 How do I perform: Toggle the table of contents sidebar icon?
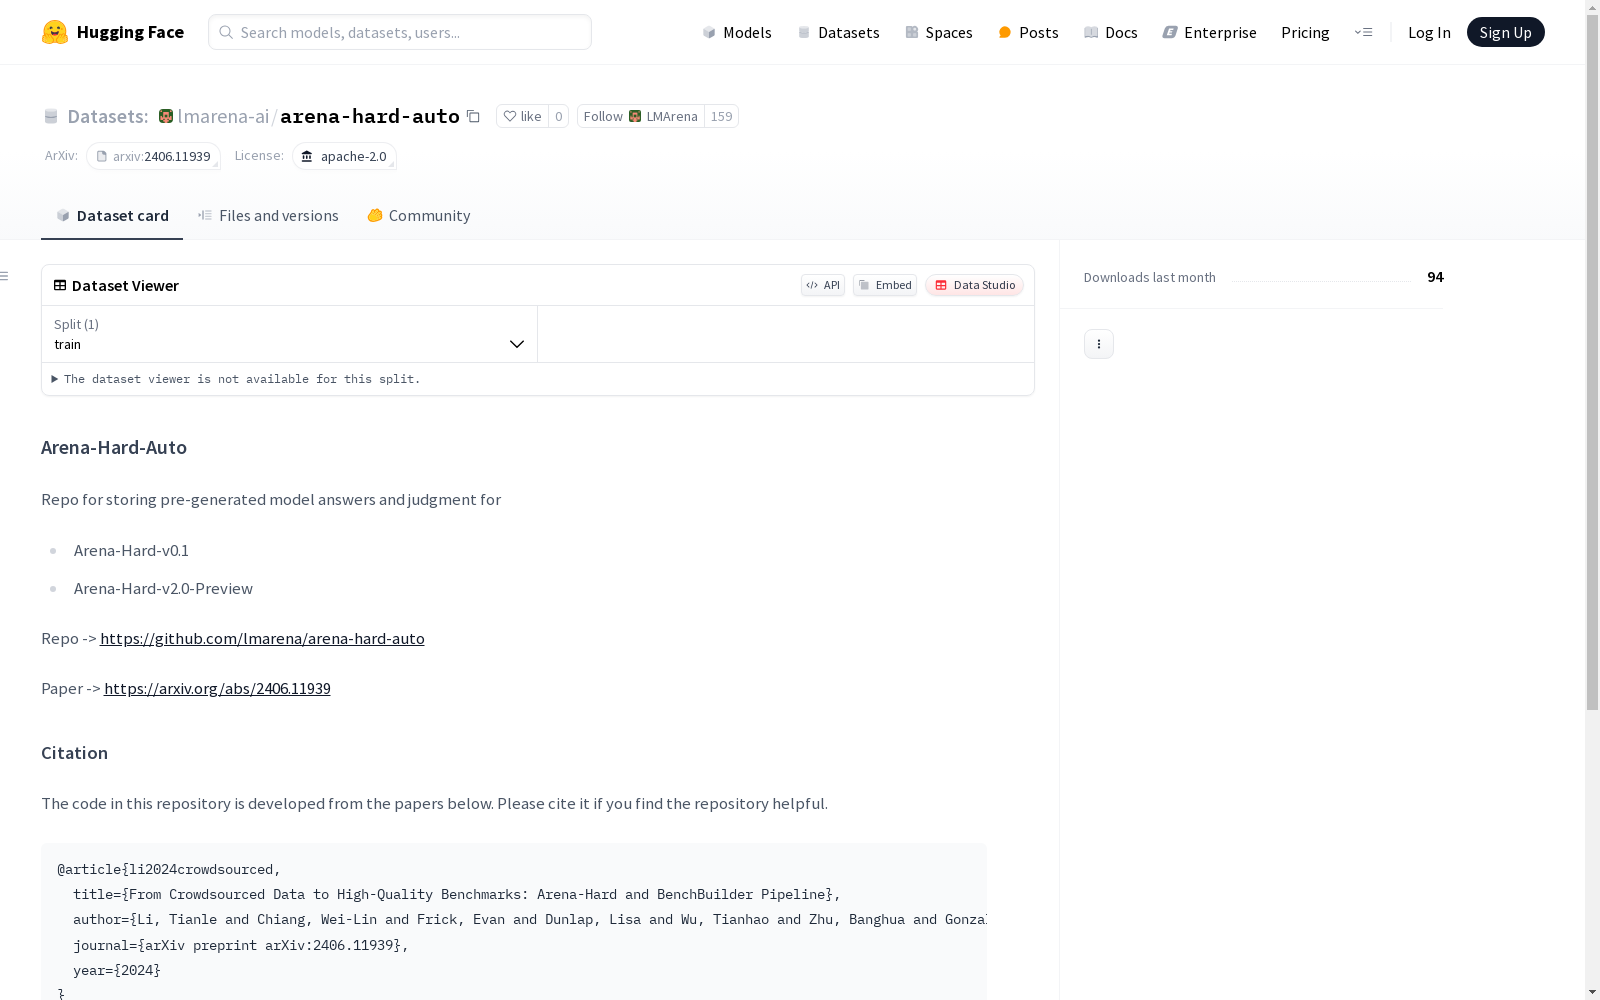point(5,276)
